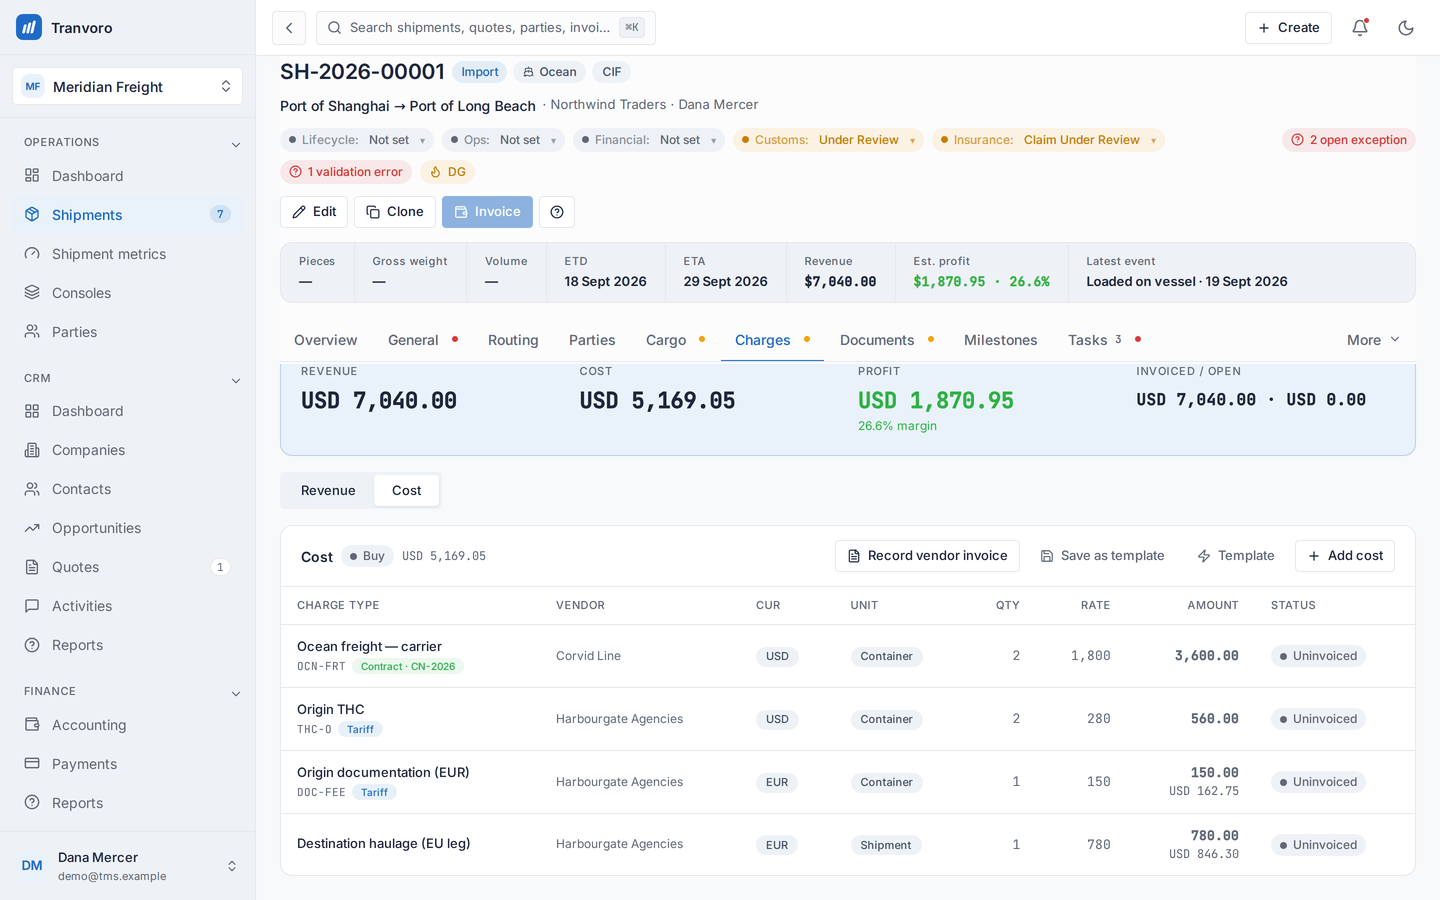
Task: Open the Lifecycle status dropdown
Action: pyautogui.click(x=357, y=140)
